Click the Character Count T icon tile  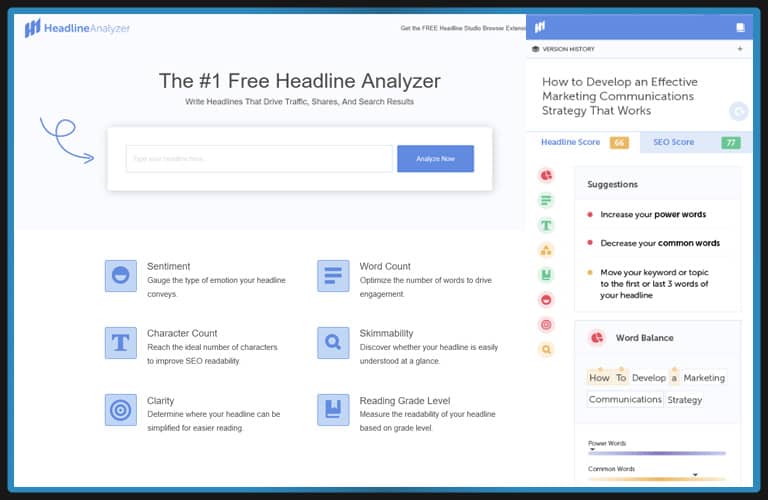point(120,343)
